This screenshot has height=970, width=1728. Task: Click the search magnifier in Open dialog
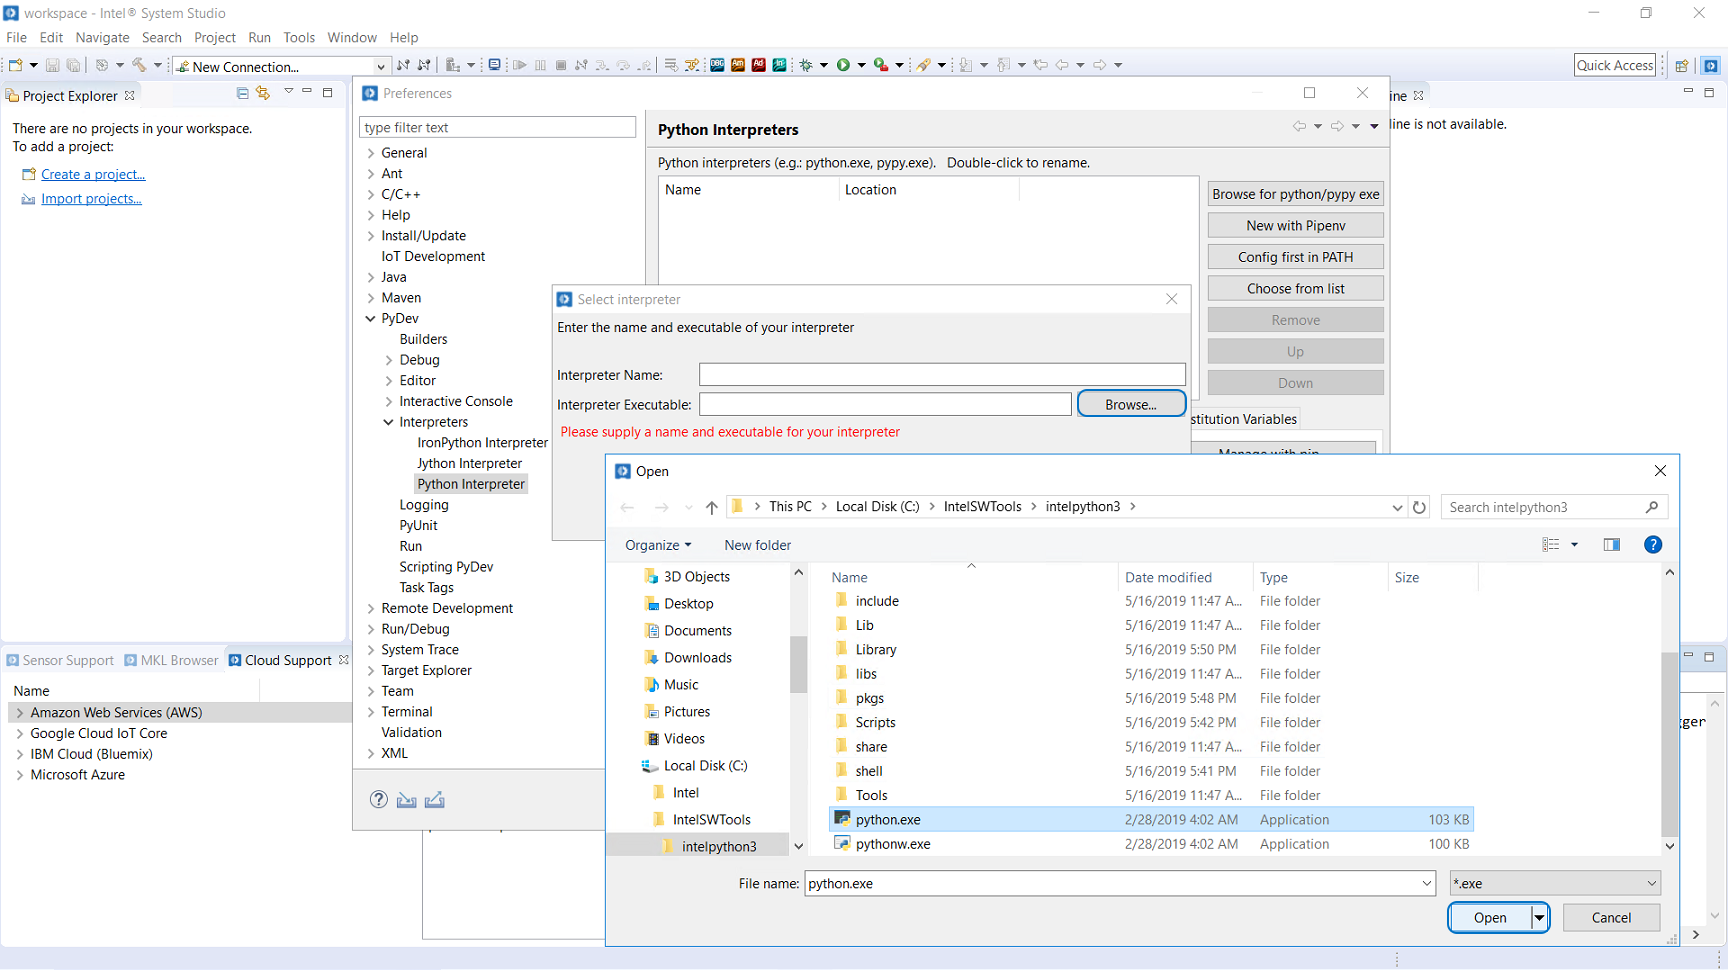[1651, 507]
